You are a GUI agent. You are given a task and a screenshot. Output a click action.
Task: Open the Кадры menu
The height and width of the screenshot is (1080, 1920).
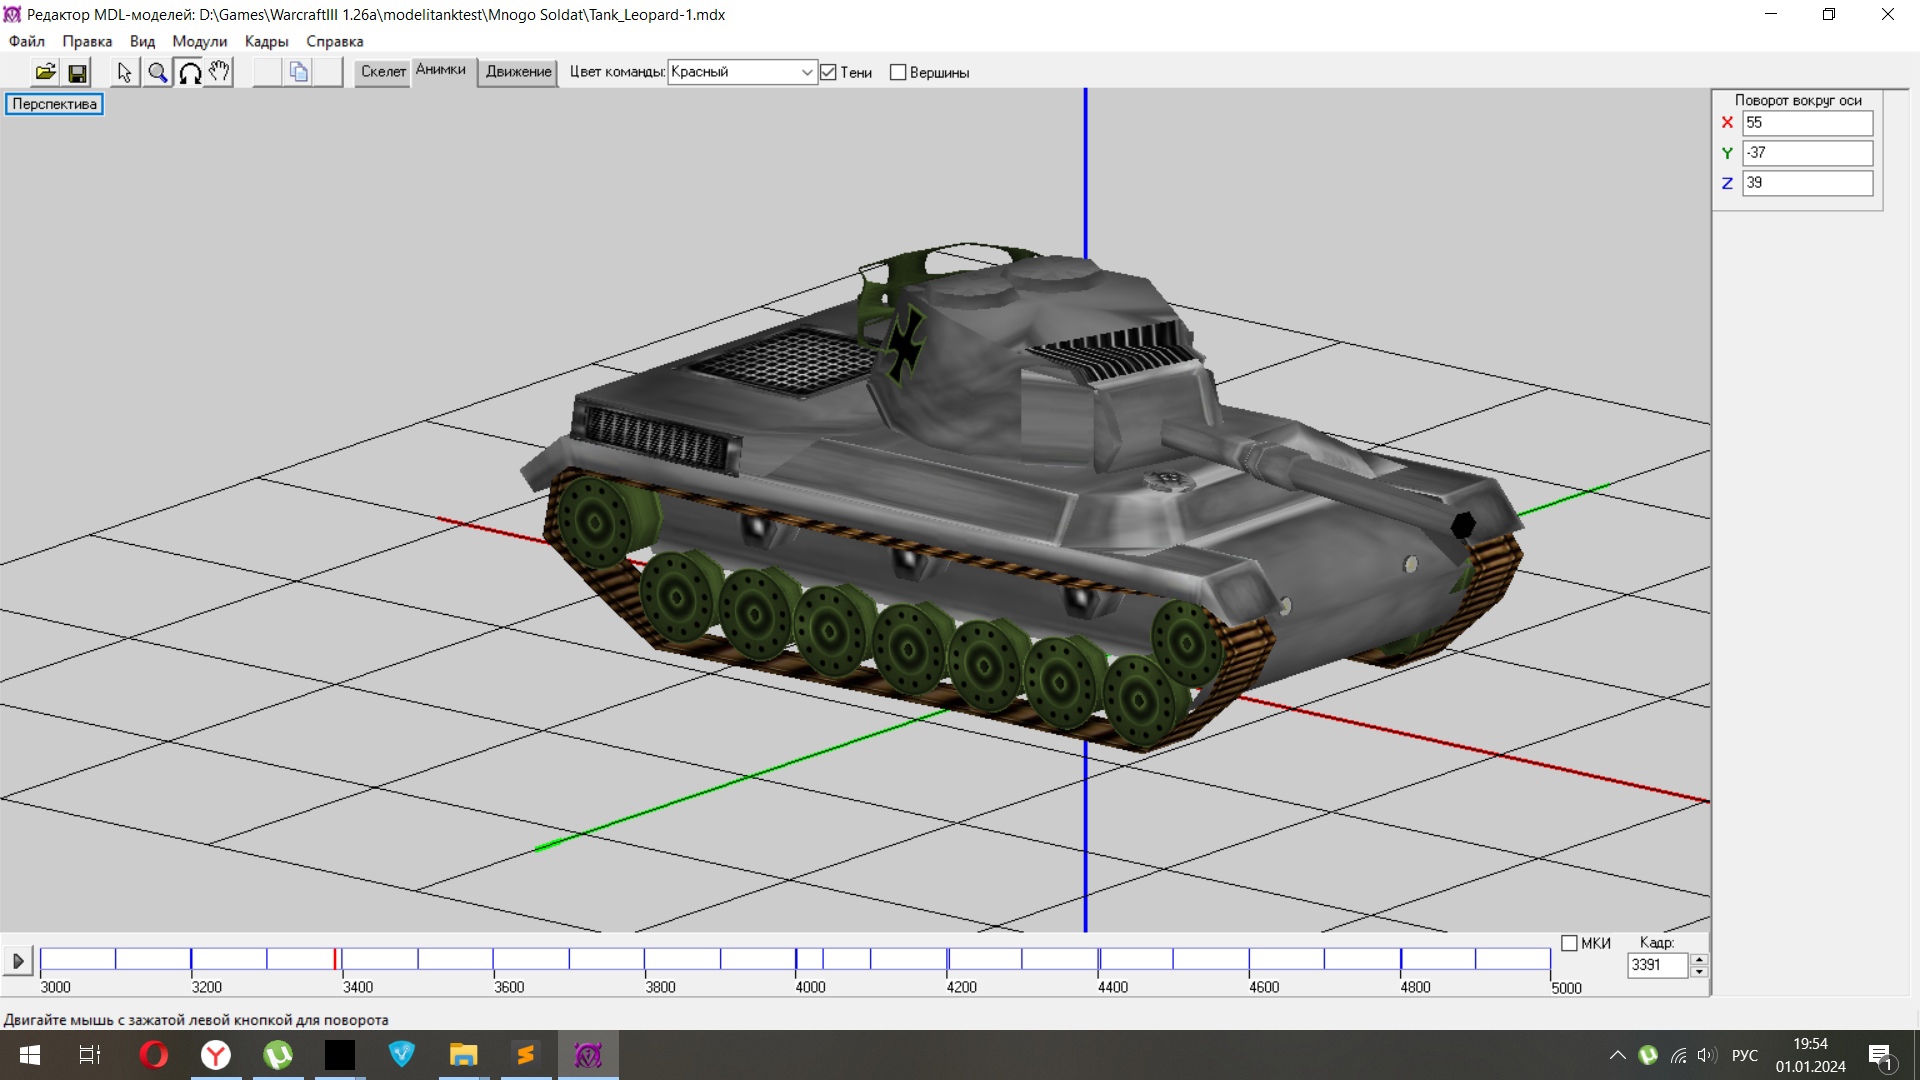click(x=266, y=41)
